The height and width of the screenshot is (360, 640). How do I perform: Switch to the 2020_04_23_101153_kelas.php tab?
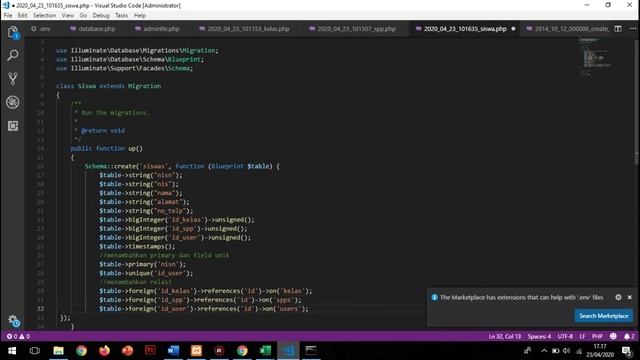pos(244,29)
